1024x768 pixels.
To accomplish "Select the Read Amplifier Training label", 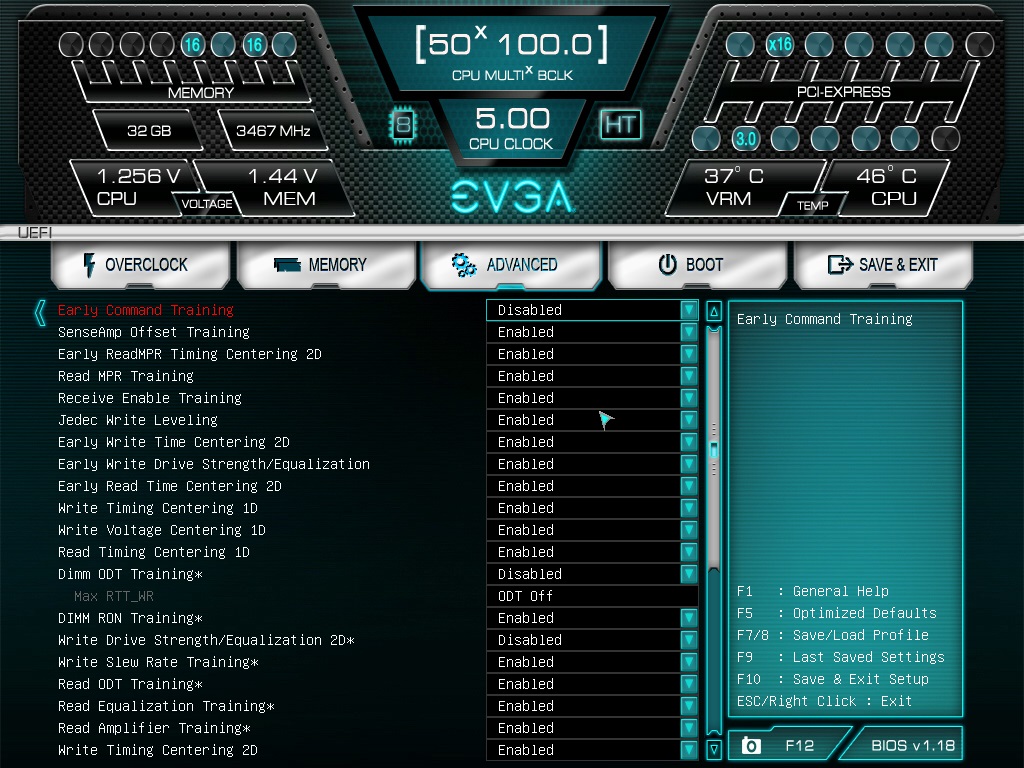I will click(x=154, y=728).
